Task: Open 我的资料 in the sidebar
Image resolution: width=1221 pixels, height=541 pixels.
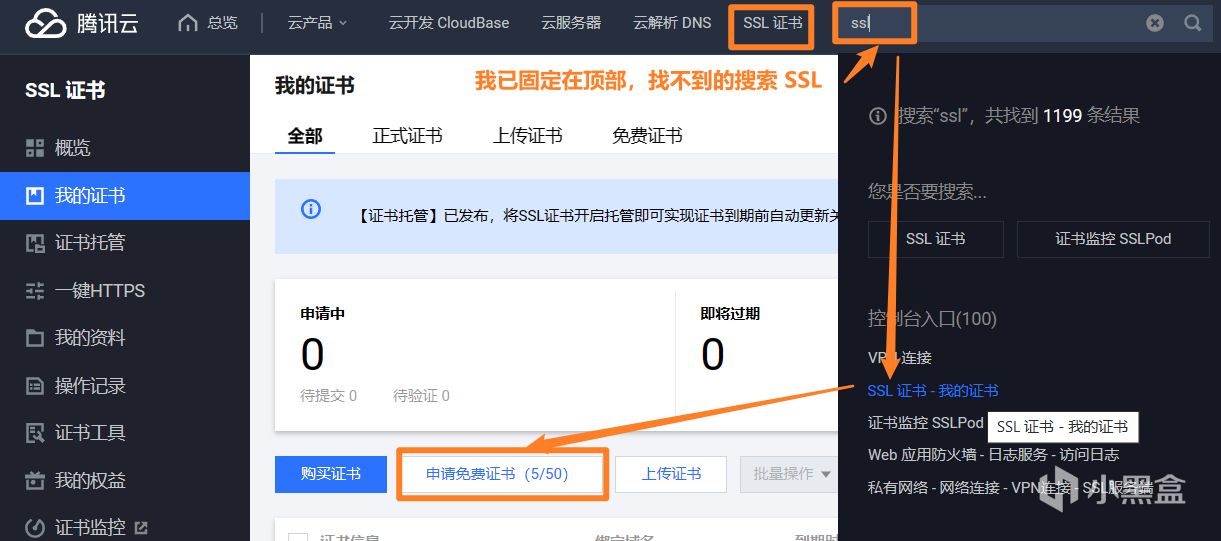Action: (x=124, y=338)
